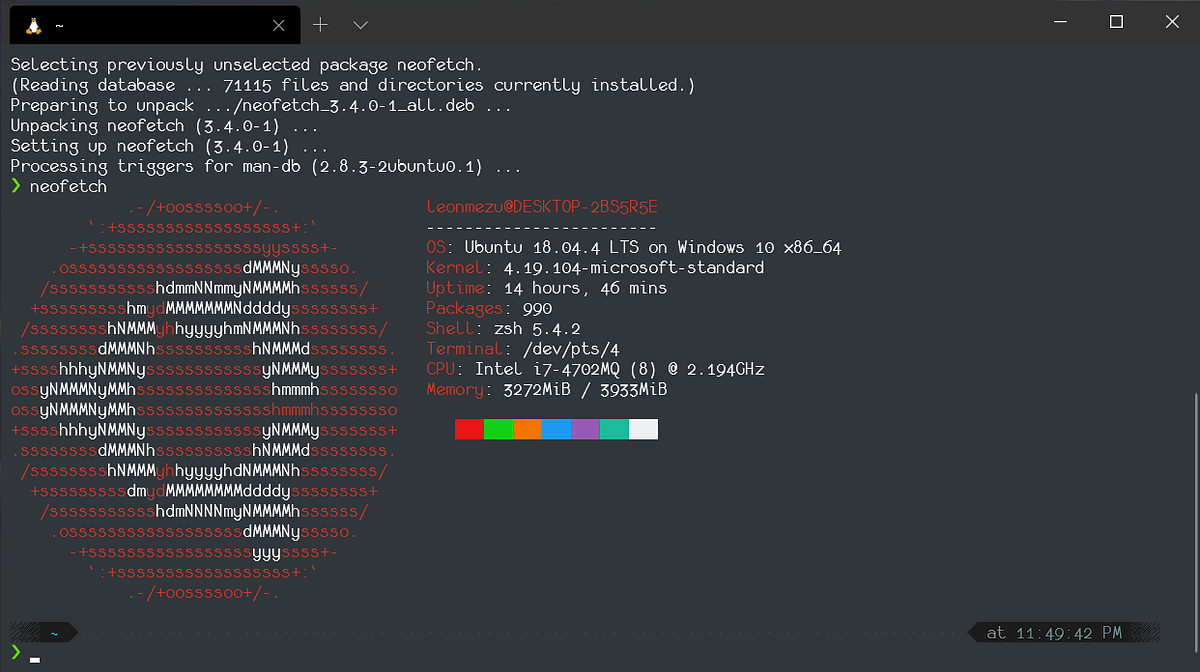Click the leonmezu@DESKTOP-2BS5R5E hostname text

[540, 206]
